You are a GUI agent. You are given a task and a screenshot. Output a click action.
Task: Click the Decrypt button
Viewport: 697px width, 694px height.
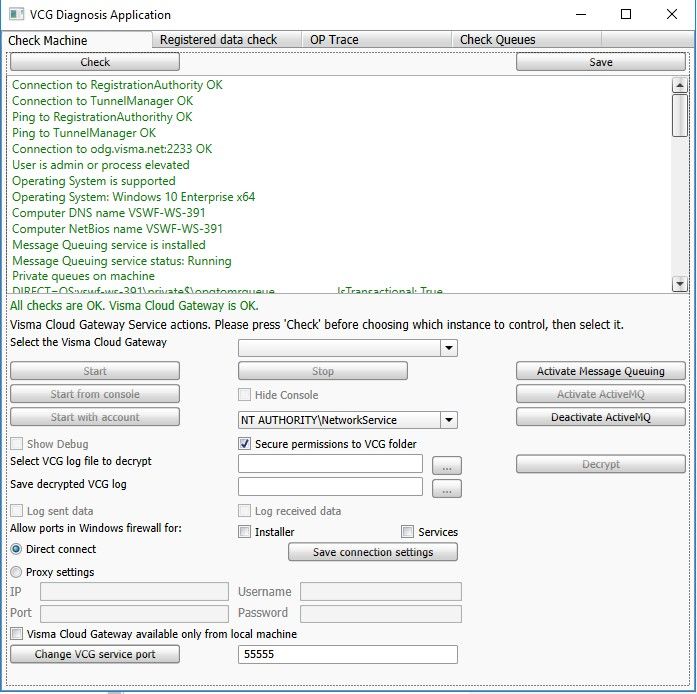pos(601,464)
